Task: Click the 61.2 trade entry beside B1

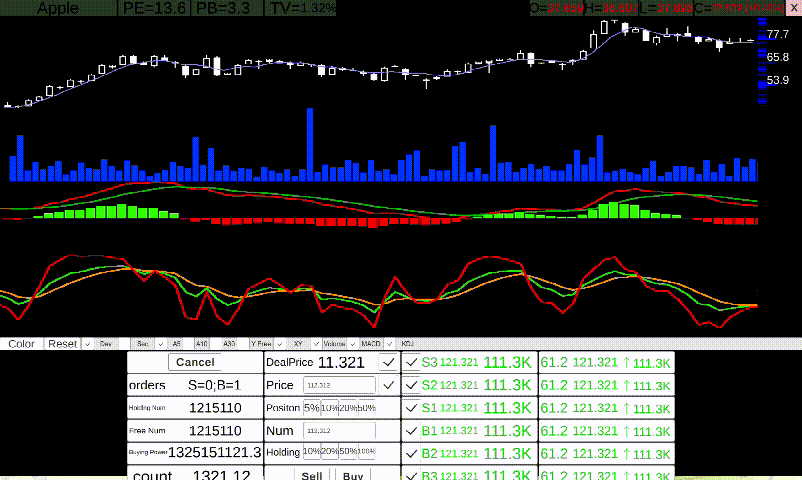Action: (606, 431)
